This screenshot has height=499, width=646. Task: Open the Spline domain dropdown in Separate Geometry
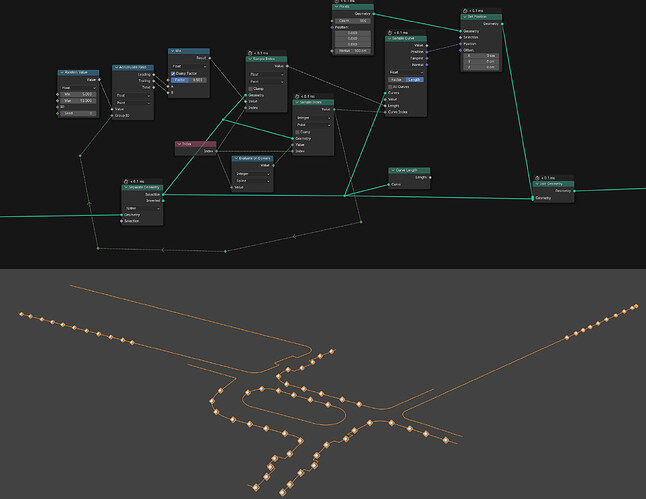tap(143, 209)
